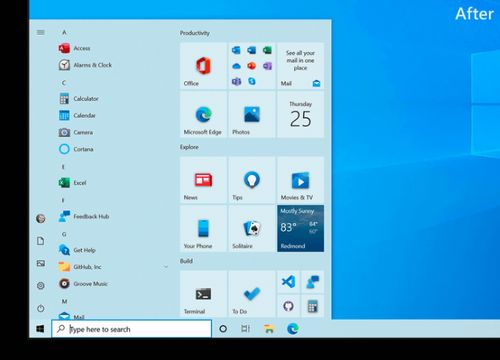Click the user account avatar

41,219
